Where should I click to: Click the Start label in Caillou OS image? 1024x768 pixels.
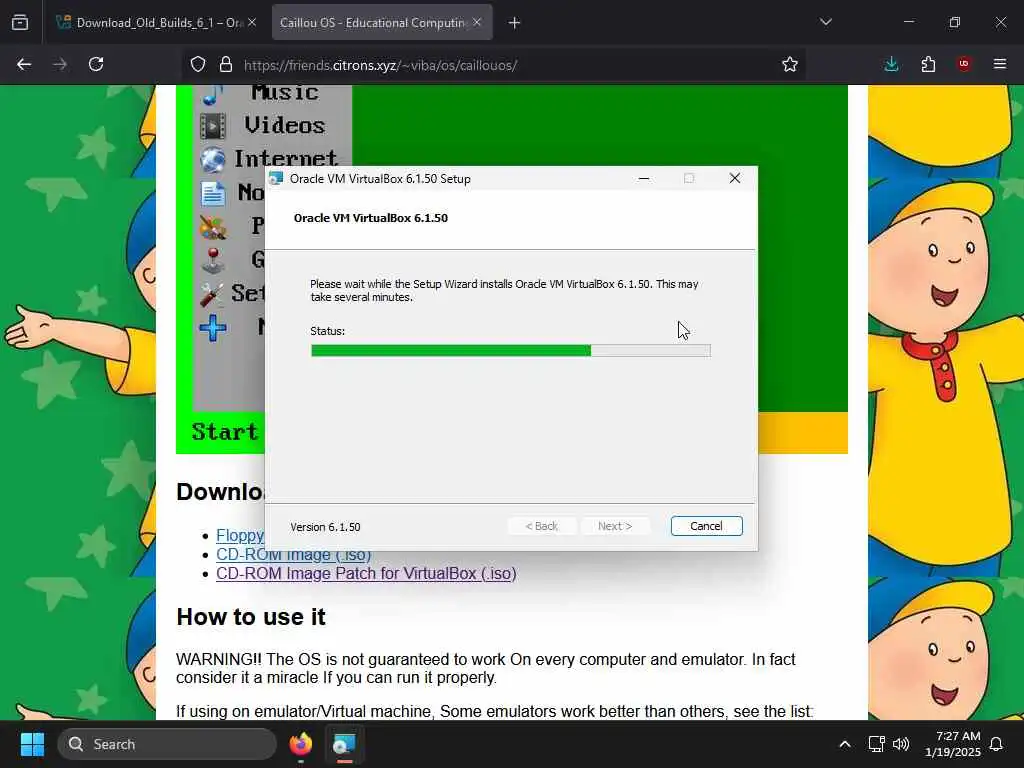pos(225,432)
